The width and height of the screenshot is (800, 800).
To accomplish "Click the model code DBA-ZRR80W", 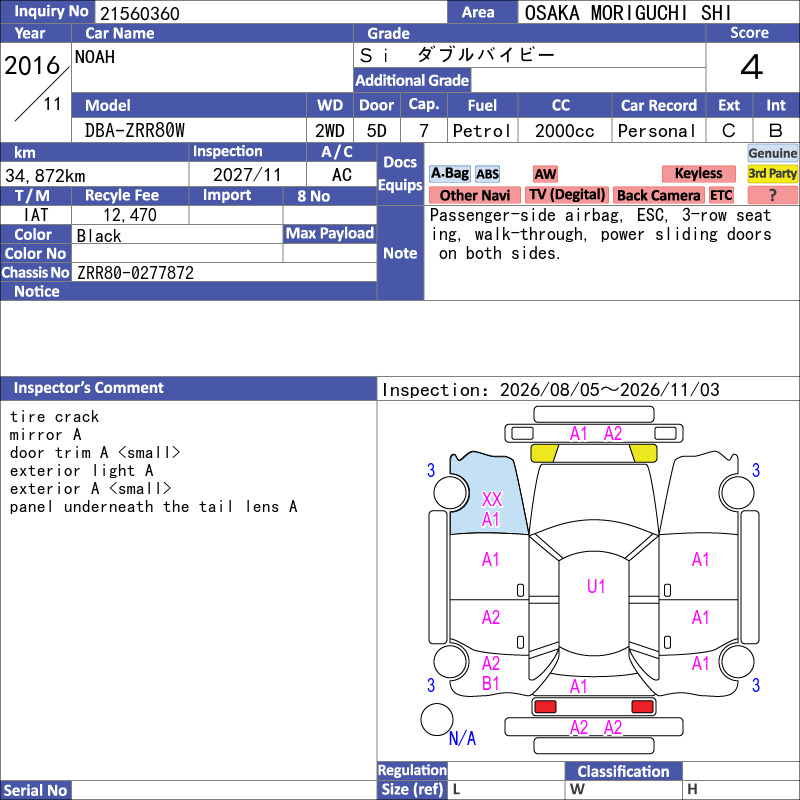I will tap(135, 131).
